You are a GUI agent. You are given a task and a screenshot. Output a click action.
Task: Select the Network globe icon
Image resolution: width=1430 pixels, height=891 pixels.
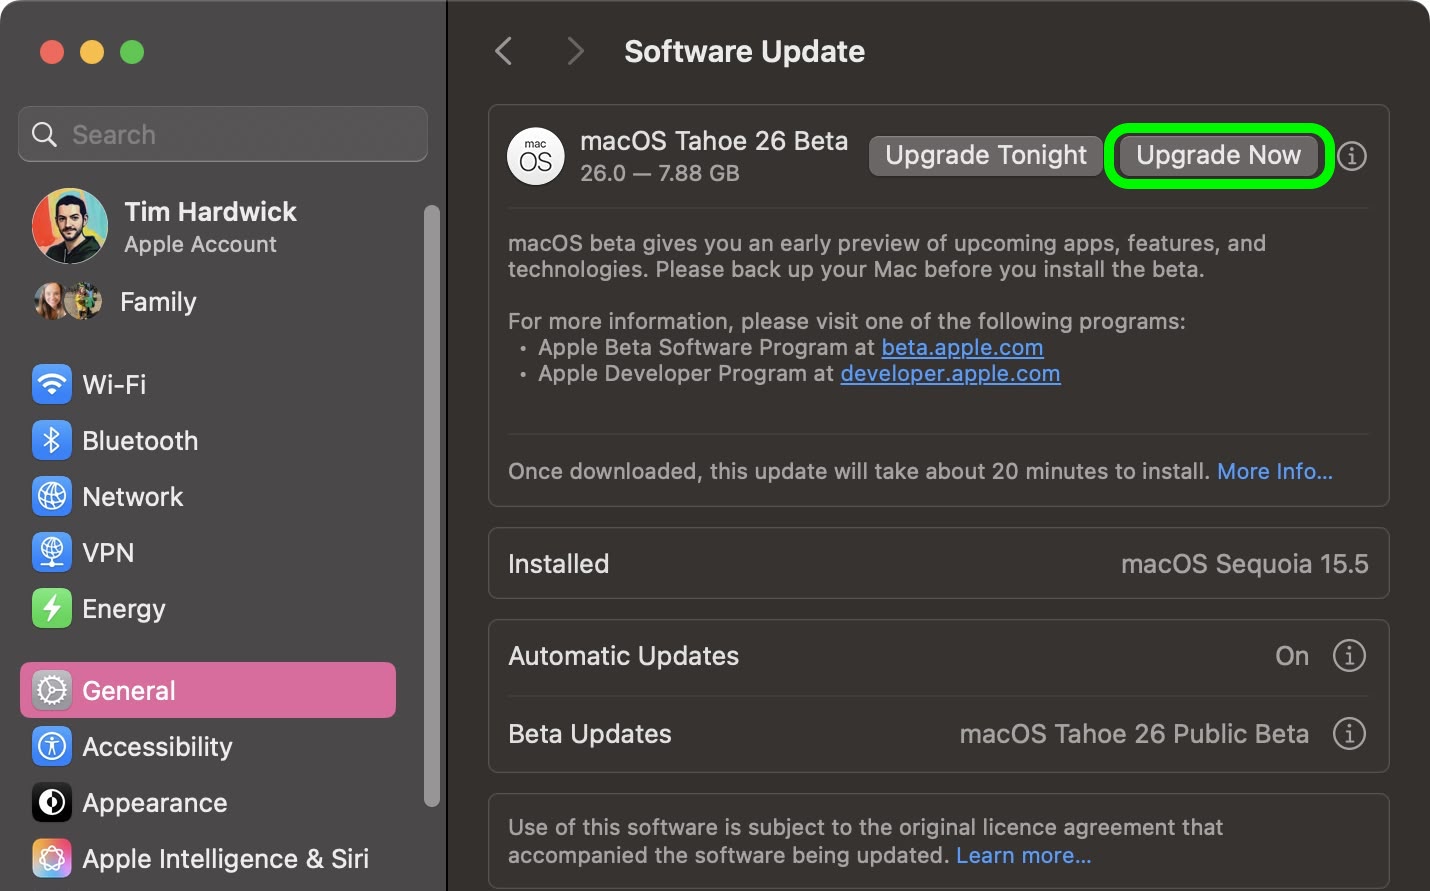click(52, 497)
